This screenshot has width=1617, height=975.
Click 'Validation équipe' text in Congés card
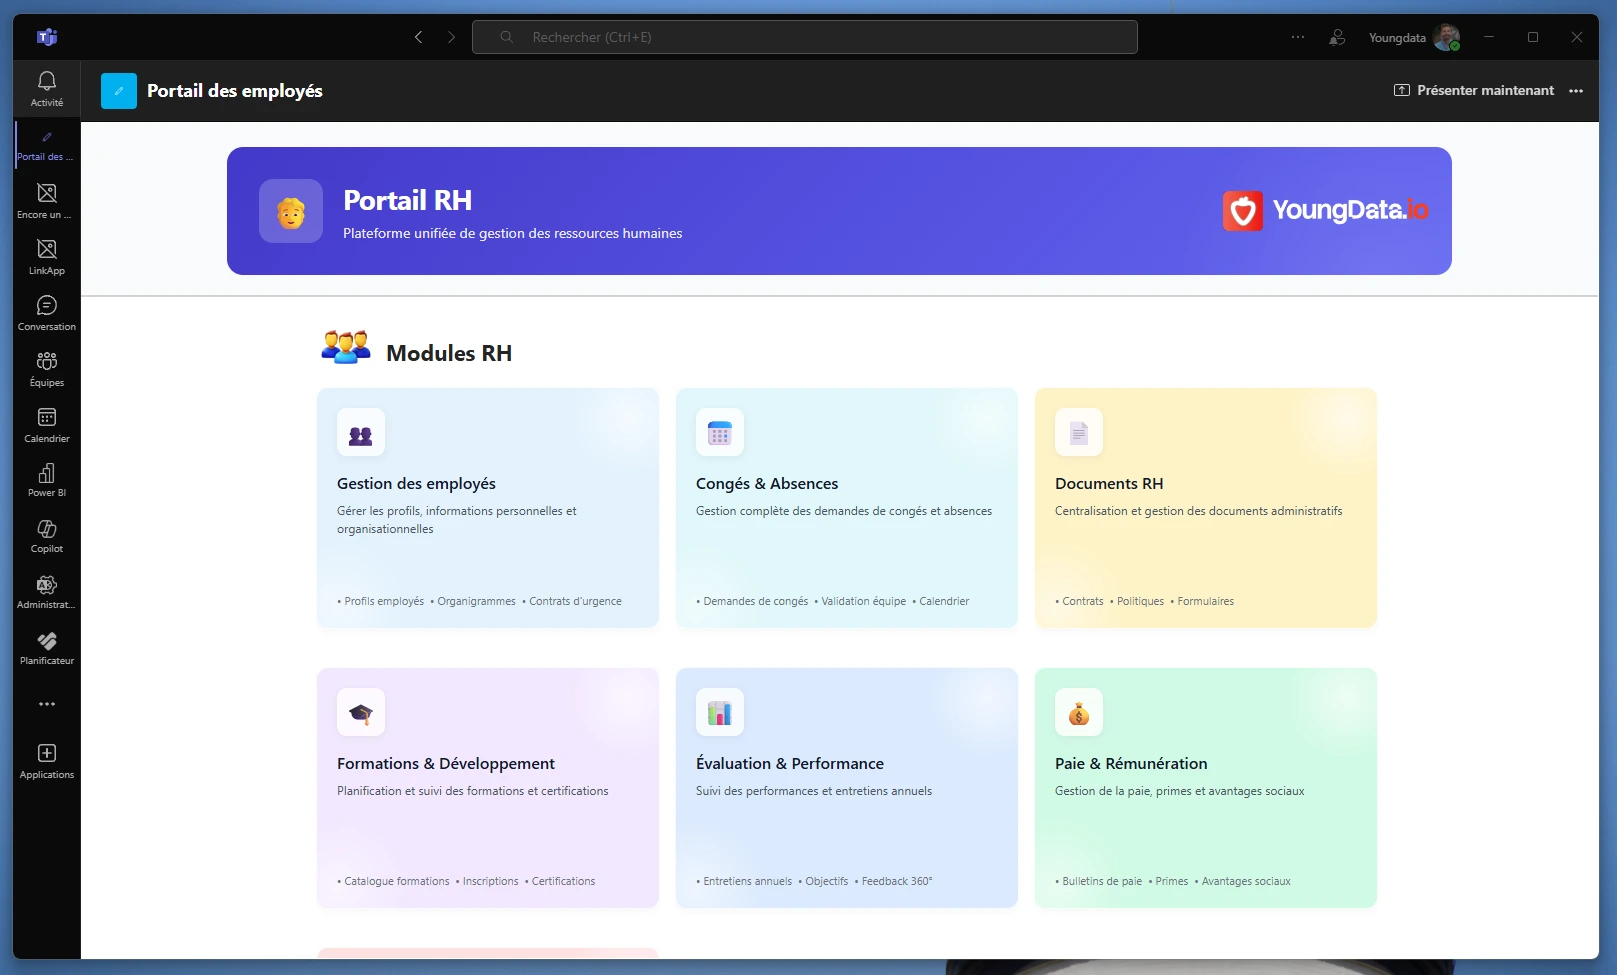pyautogui.click(x=864, y=601)
